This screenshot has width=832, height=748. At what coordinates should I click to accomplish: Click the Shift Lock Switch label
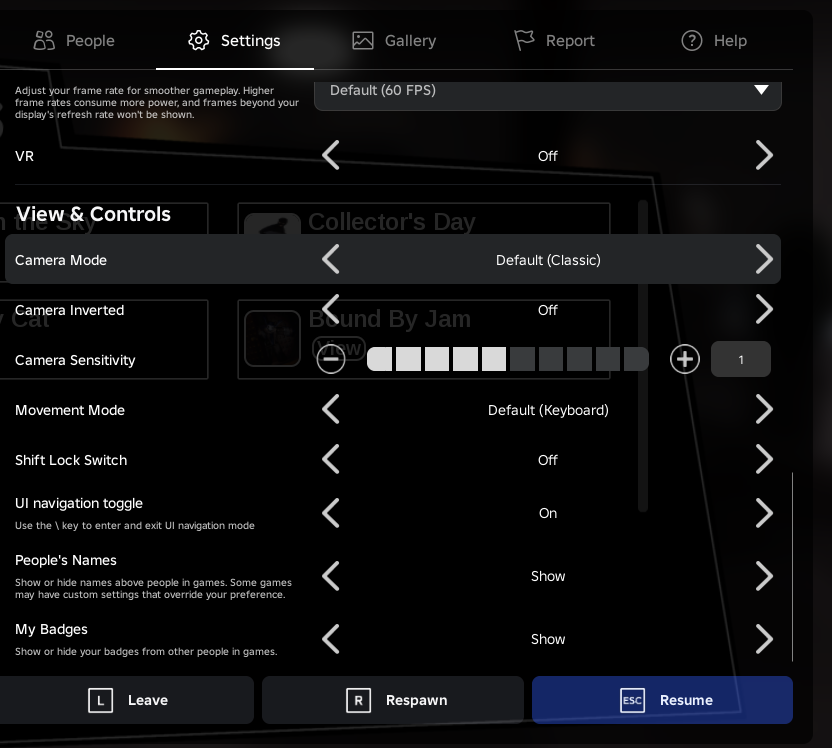(x=71, y=460)
